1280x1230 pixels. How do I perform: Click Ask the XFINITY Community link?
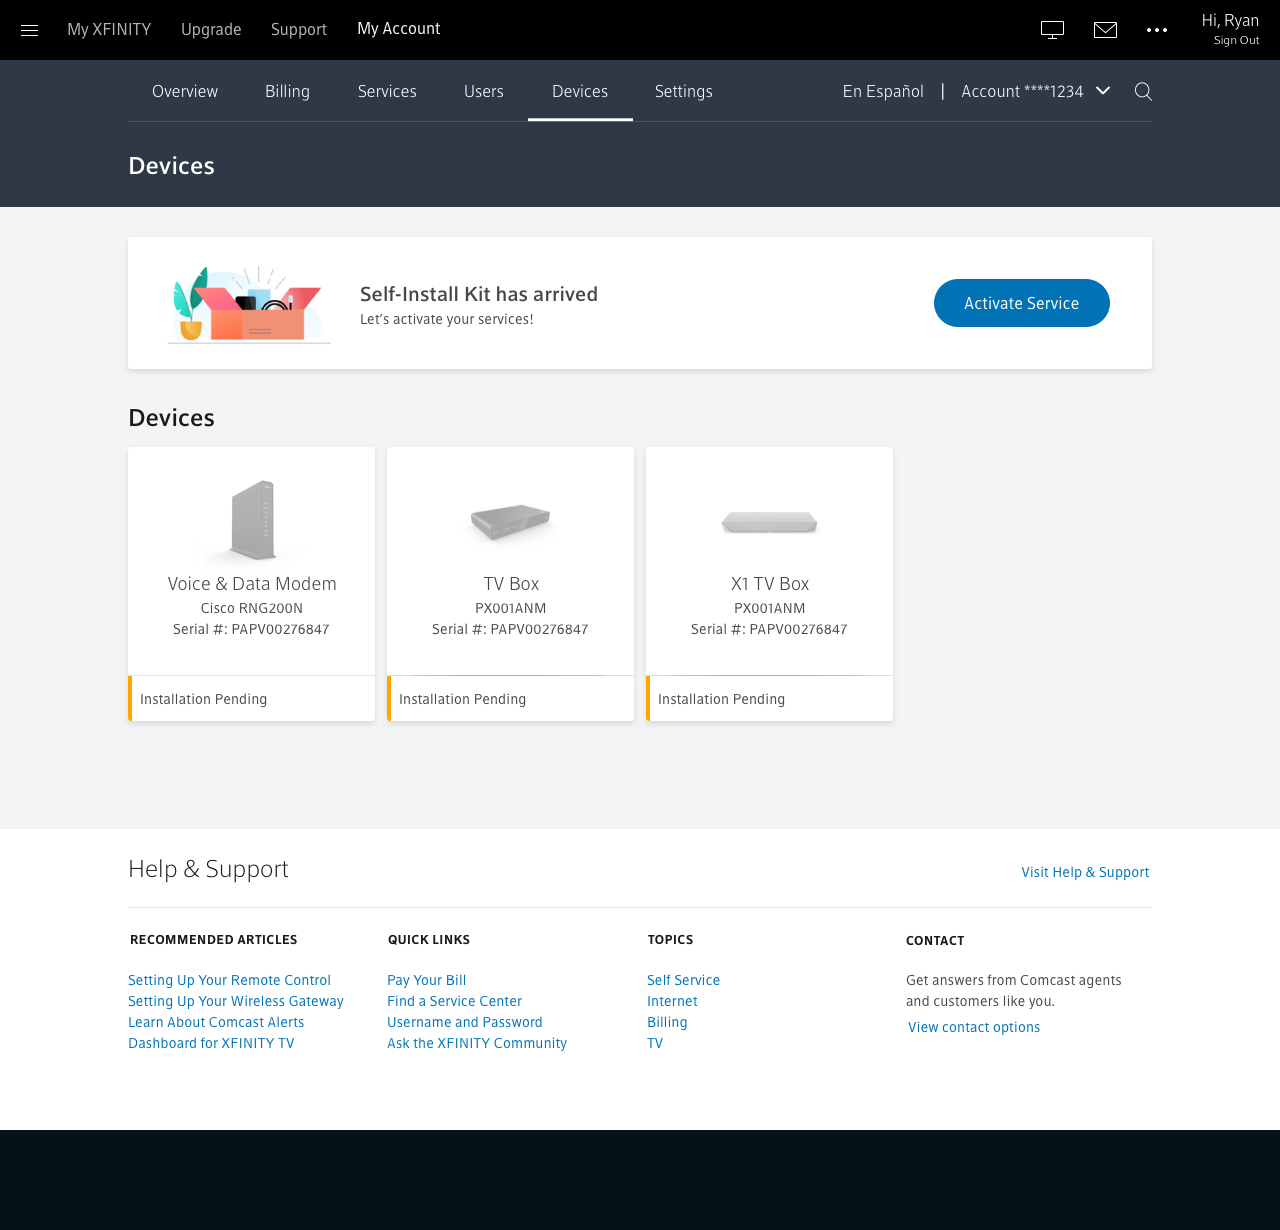tap(477, 1043)
